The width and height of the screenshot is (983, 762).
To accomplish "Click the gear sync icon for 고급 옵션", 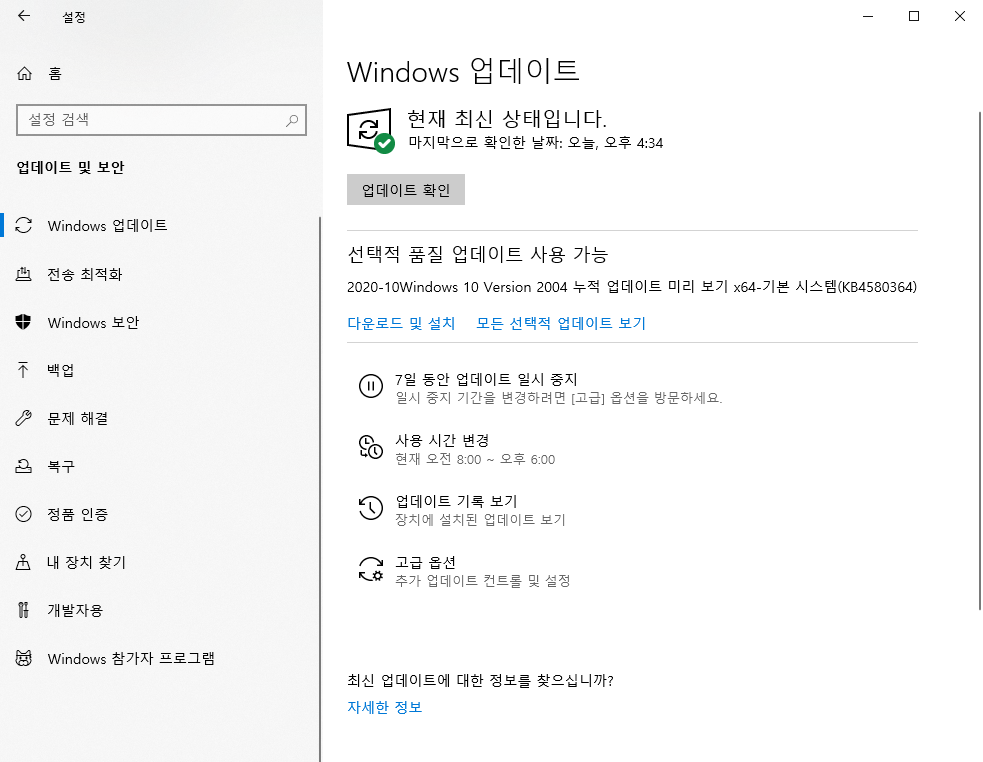I will coord(371,569).
